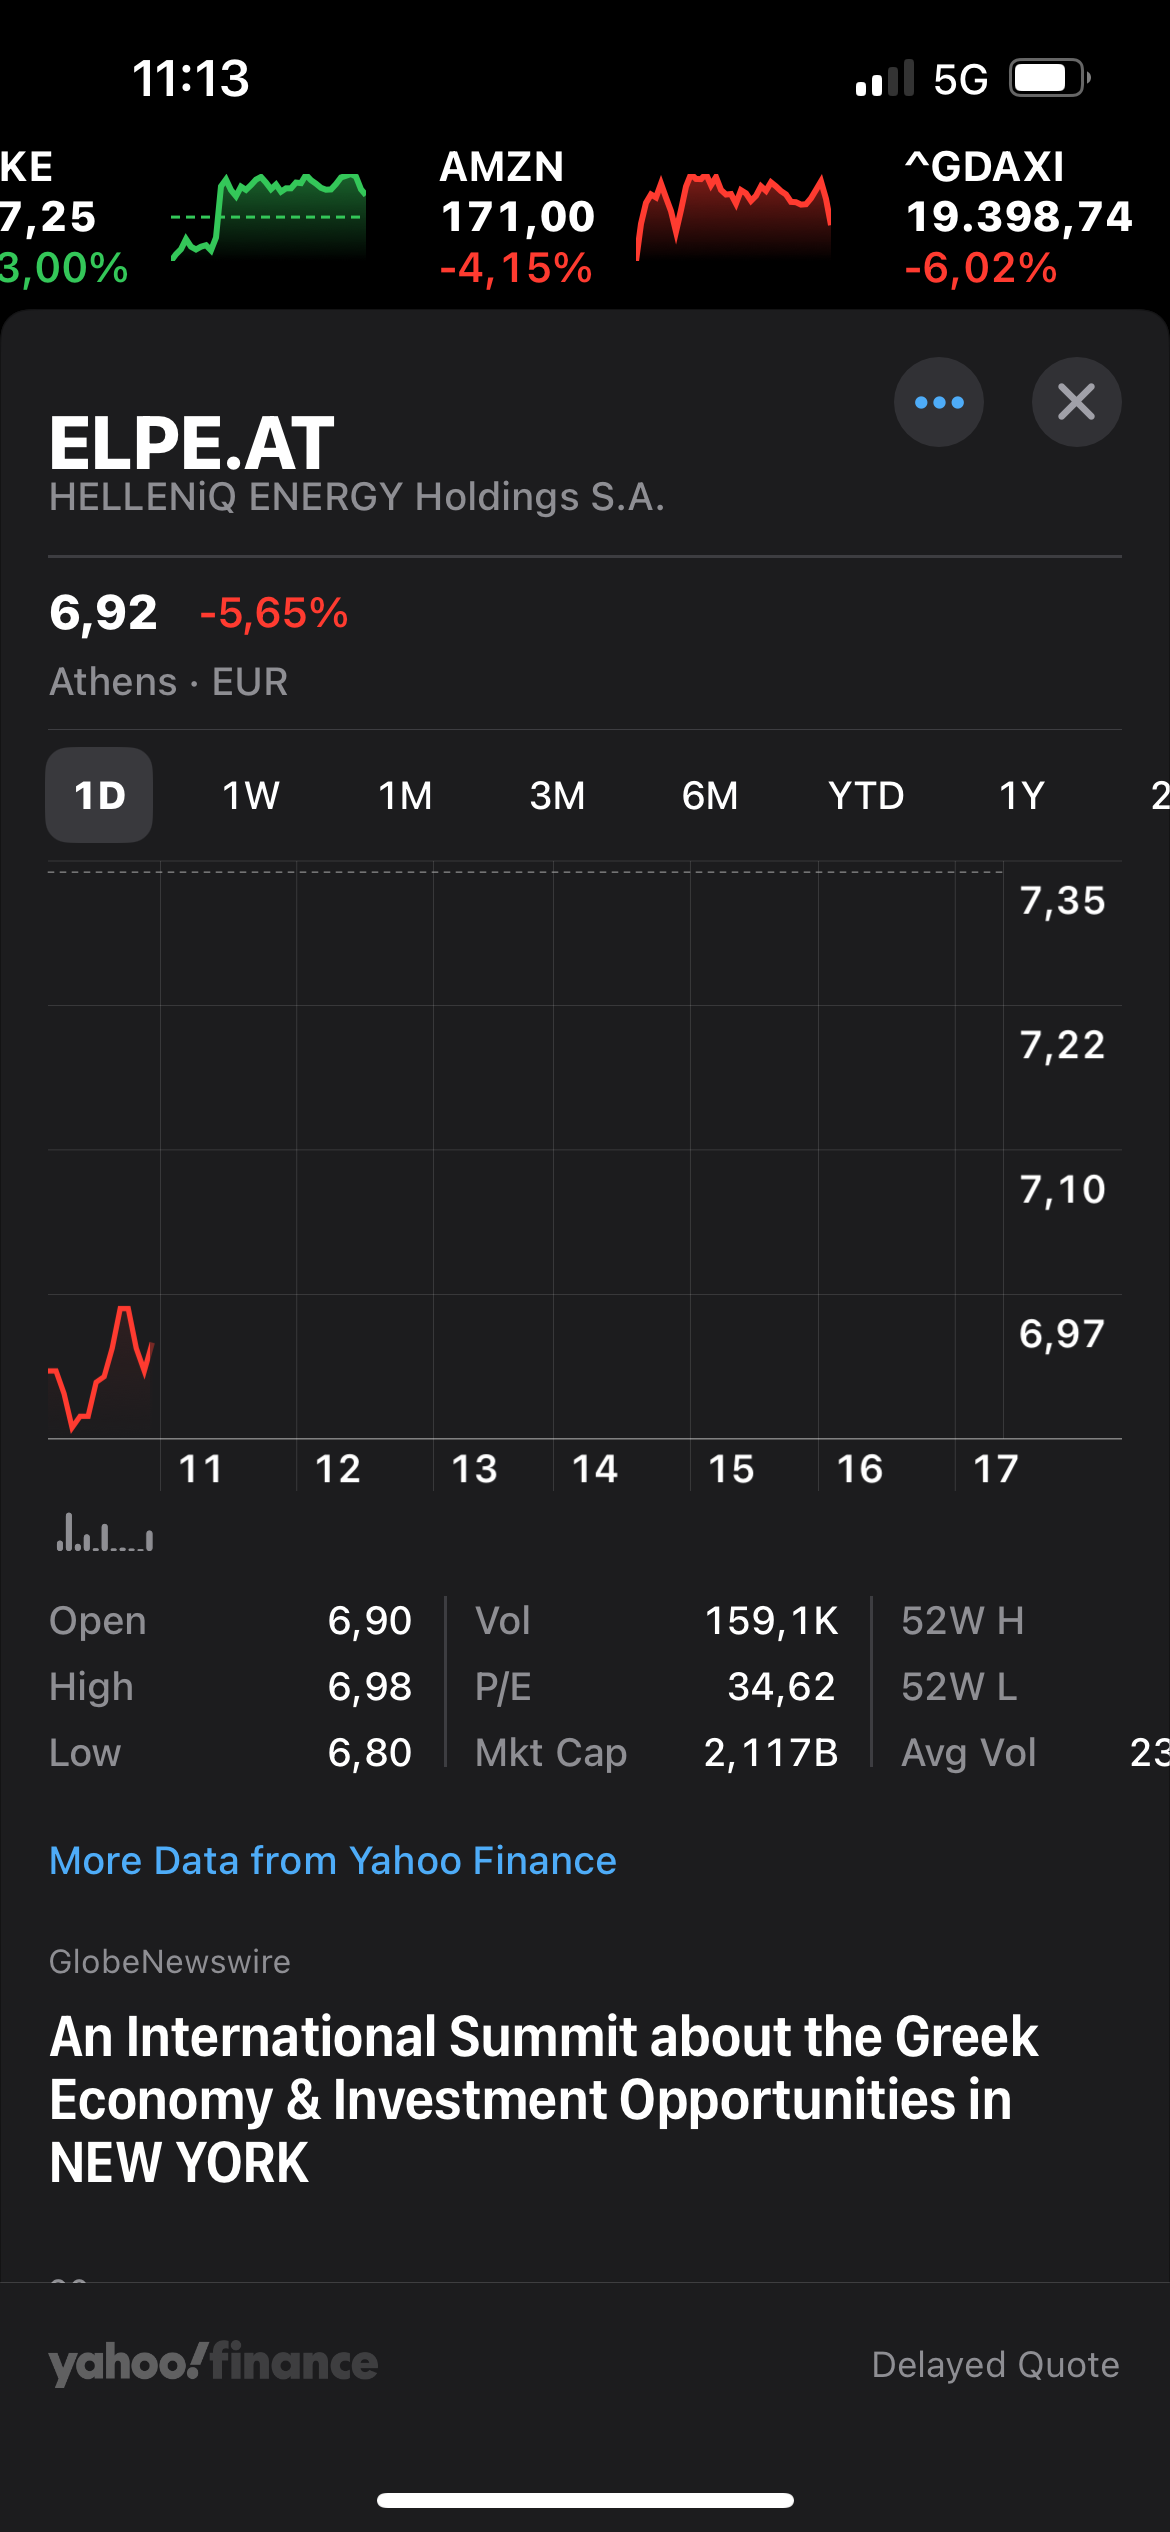Tap the AMZN ticker in the top strip
The width and height of the screenshot is (1170, 2532).
point(517,217)
